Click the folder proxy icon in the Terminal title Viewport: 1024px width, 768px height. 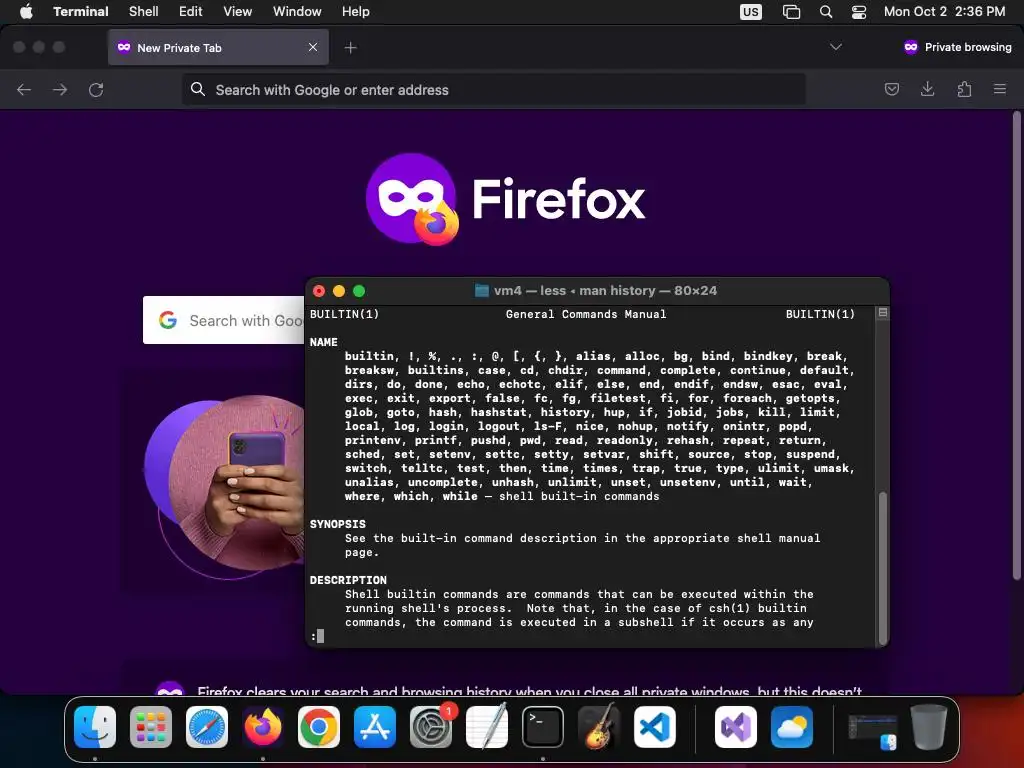[x=481, y=291]
